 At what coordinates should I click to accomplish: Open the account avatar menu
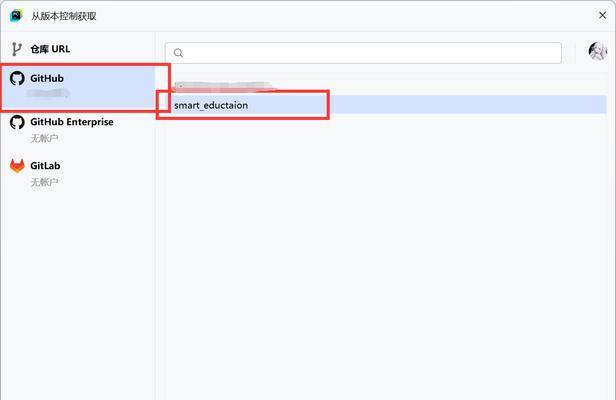[x=598, y=51]
